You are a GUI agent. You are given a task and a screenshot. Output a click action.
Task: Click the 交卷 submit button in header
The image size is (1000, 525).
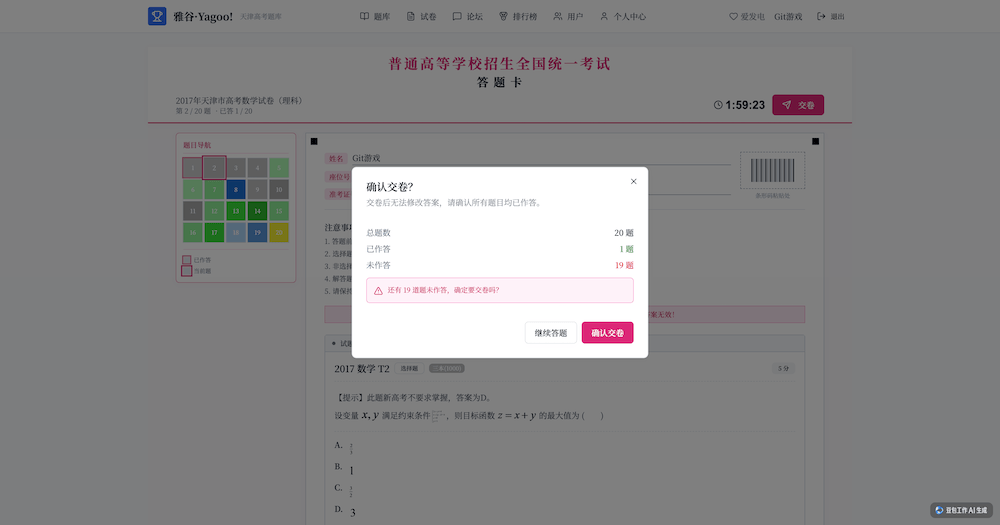(798, 105)
